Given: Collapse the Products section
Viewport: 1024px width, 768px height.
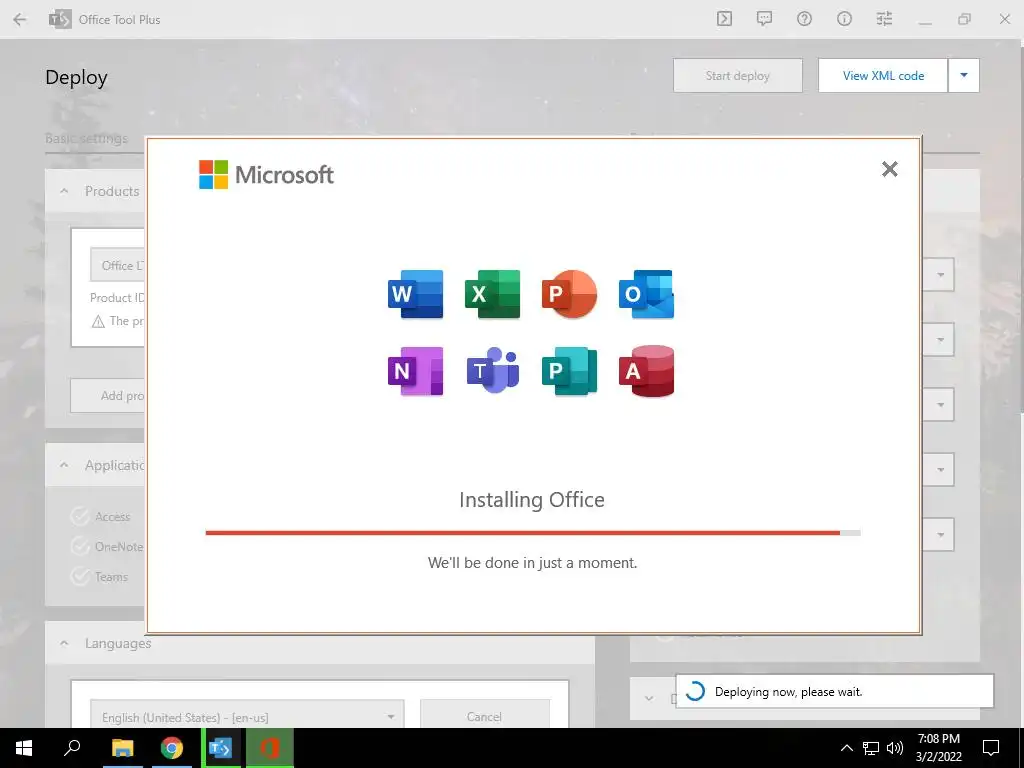Looking at the screenshot, I should (64, 191).
